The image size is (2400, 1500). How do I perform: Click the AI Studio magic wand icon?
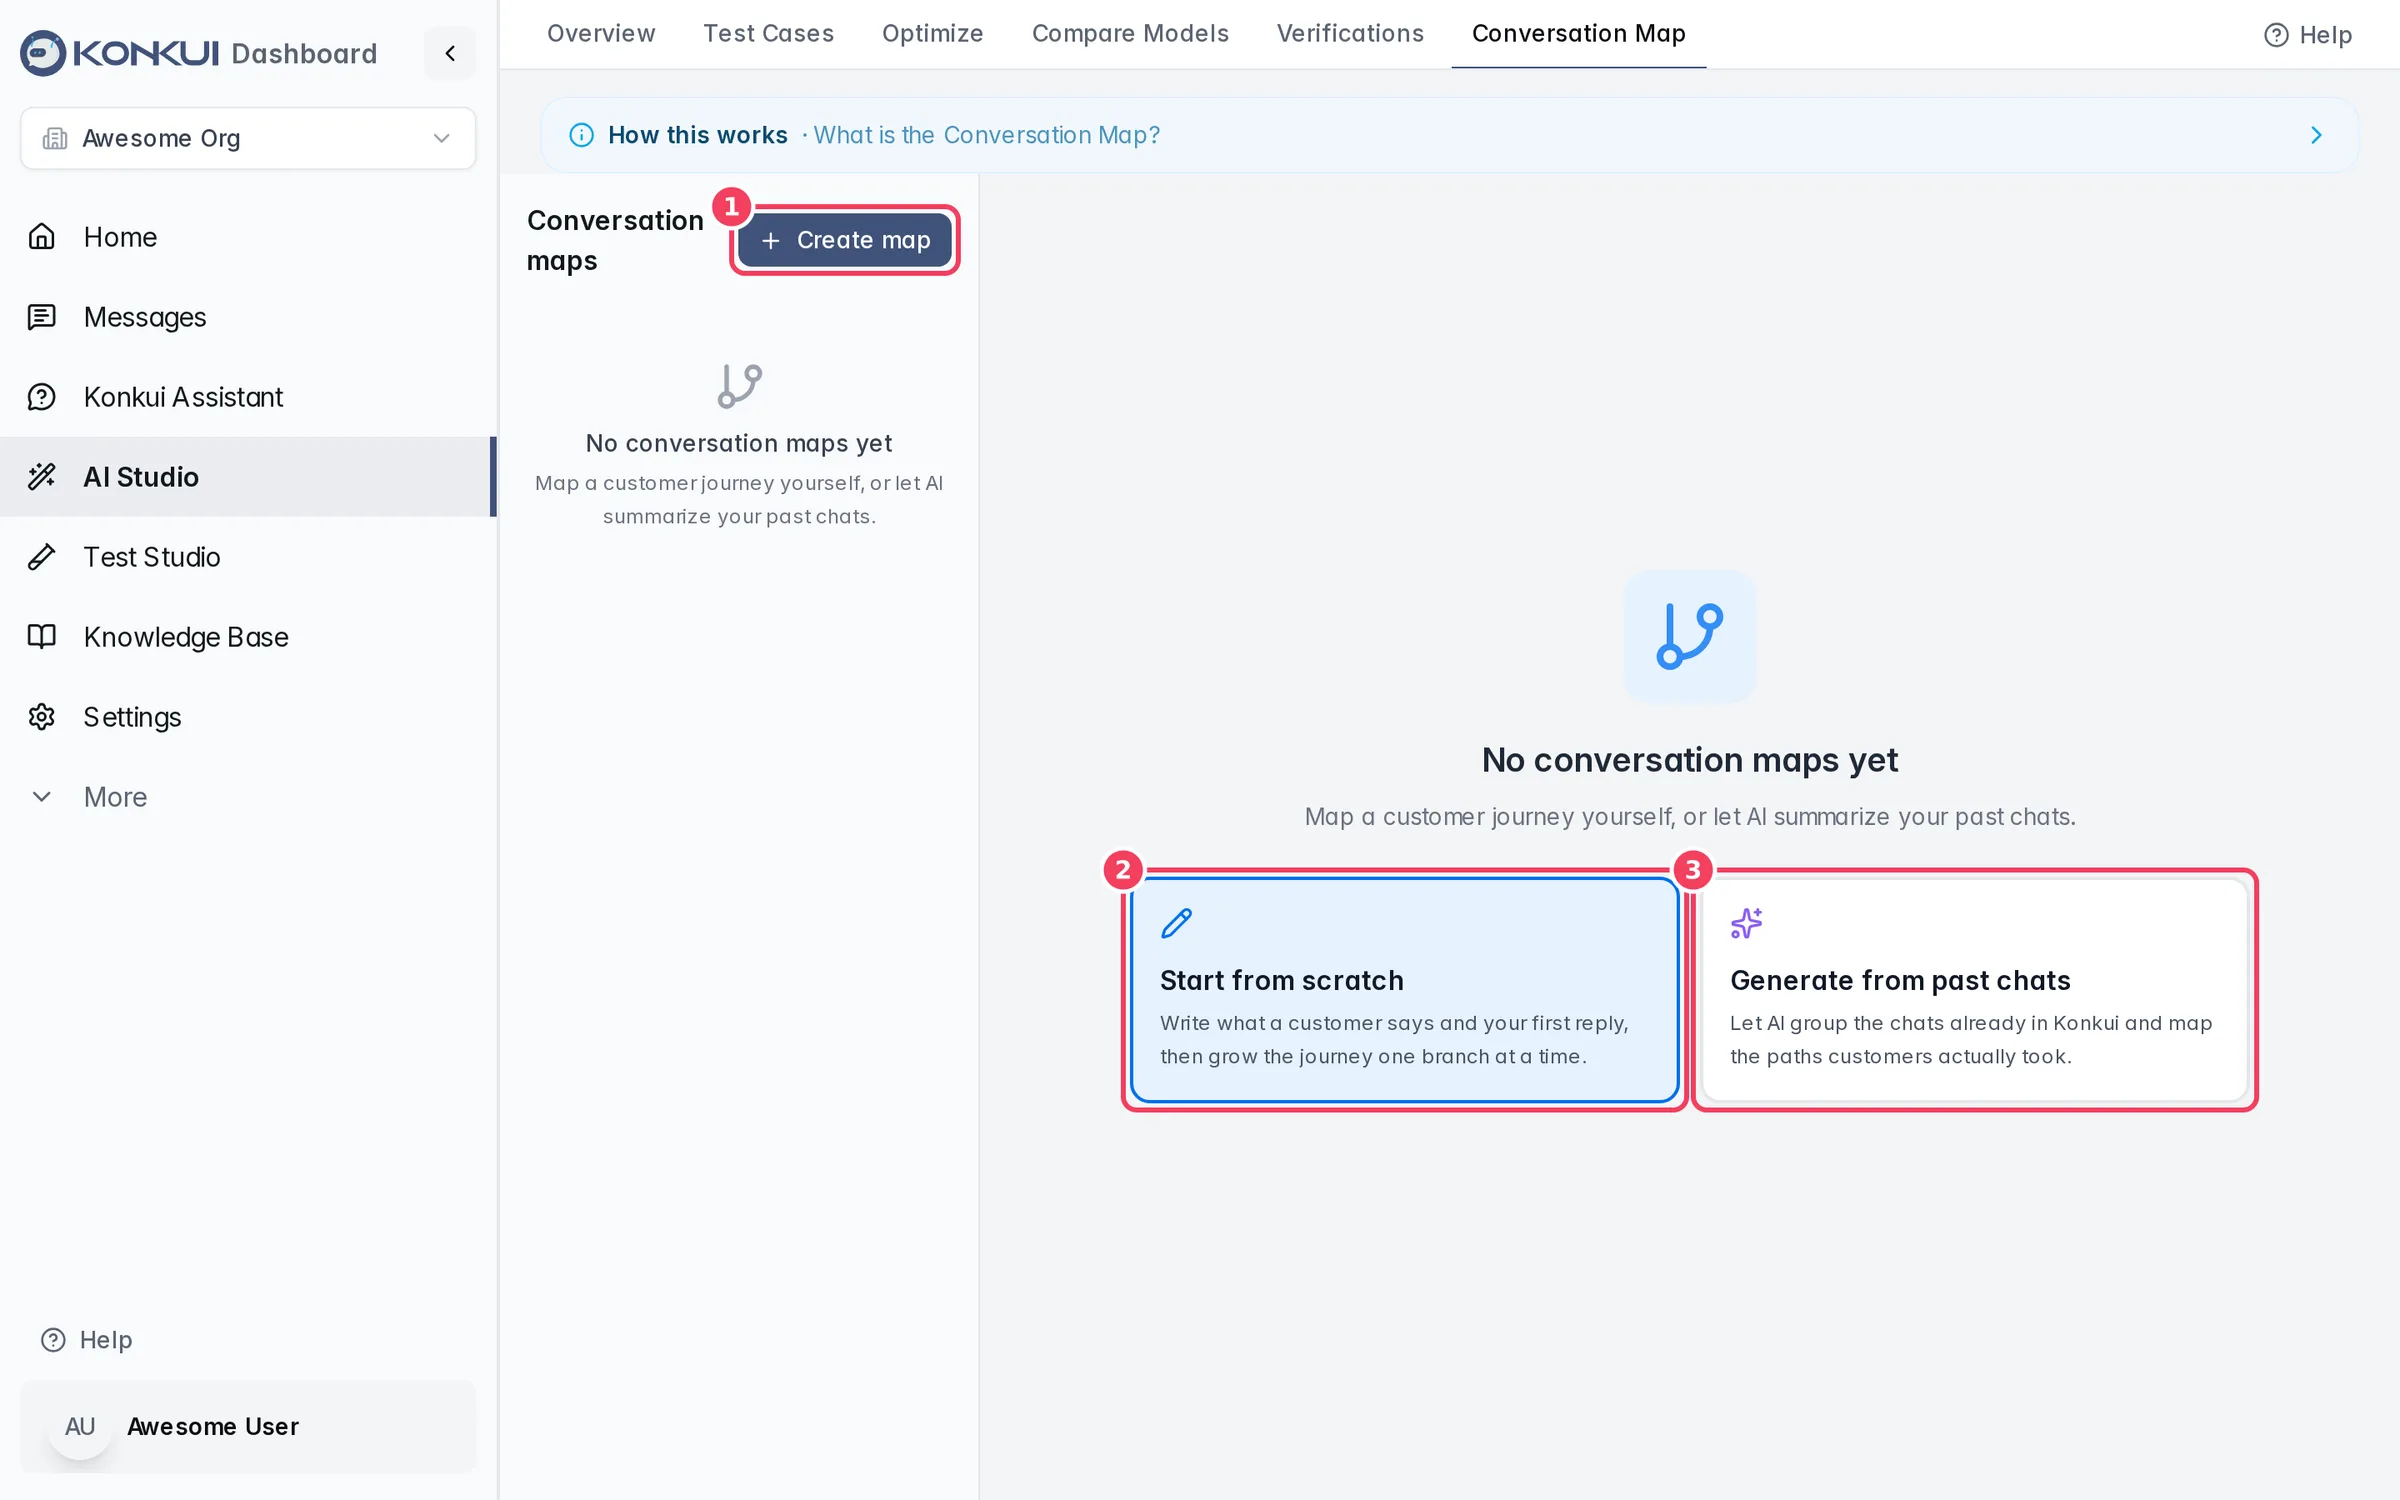pos(41,477)
